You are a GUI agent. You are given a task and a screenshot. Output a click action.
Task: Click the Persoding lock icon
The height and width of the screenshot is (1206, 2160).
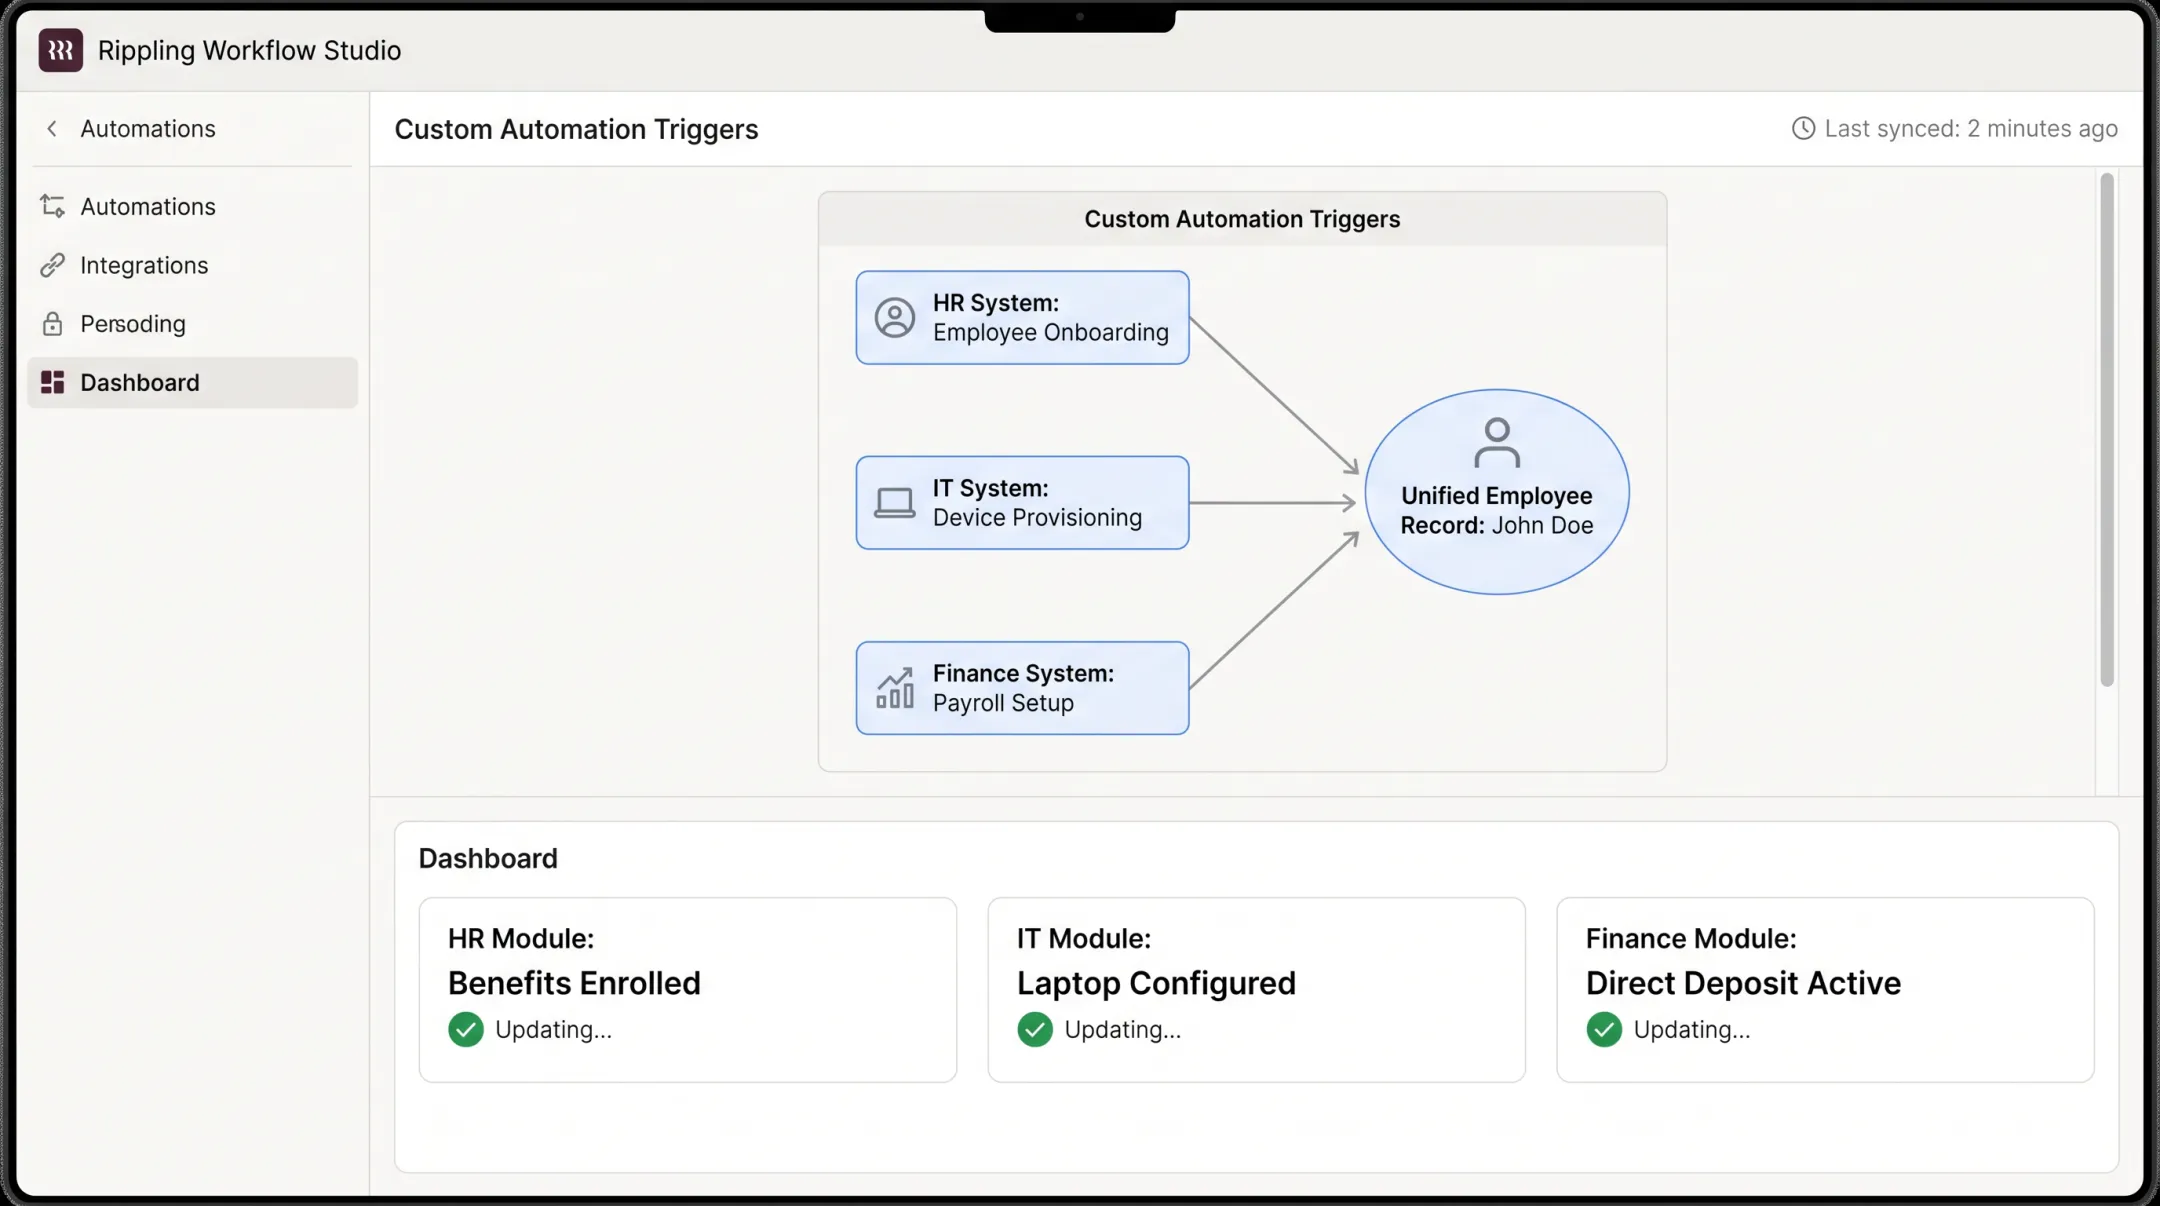(52, 324)
